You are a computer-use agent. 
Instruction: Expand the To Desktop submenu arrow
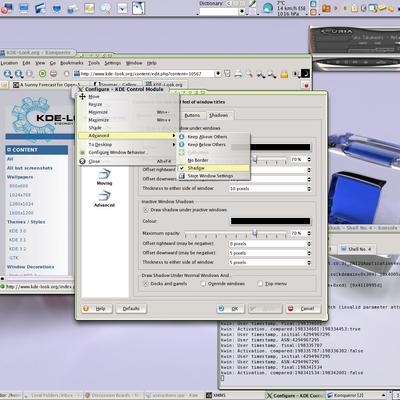[x=174, y=145]
